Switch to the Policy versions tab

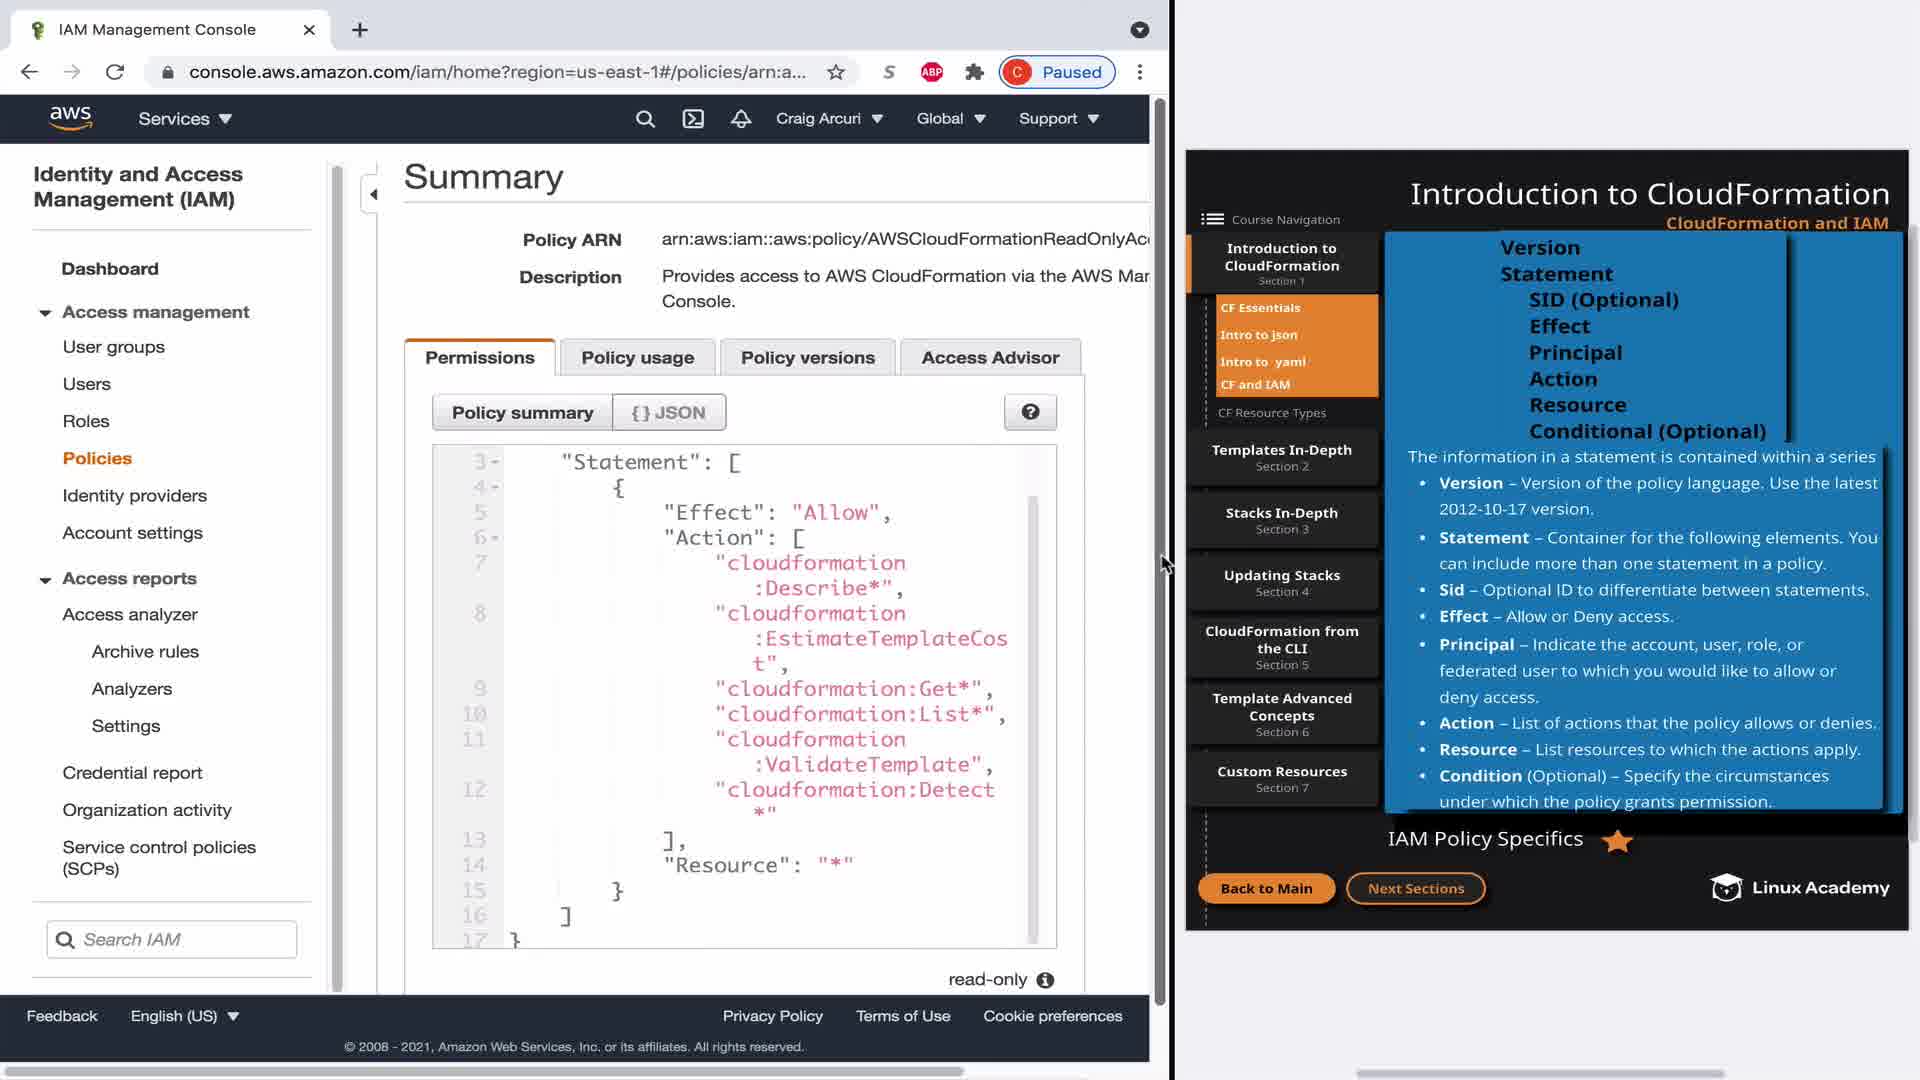[x=807, y=357]
